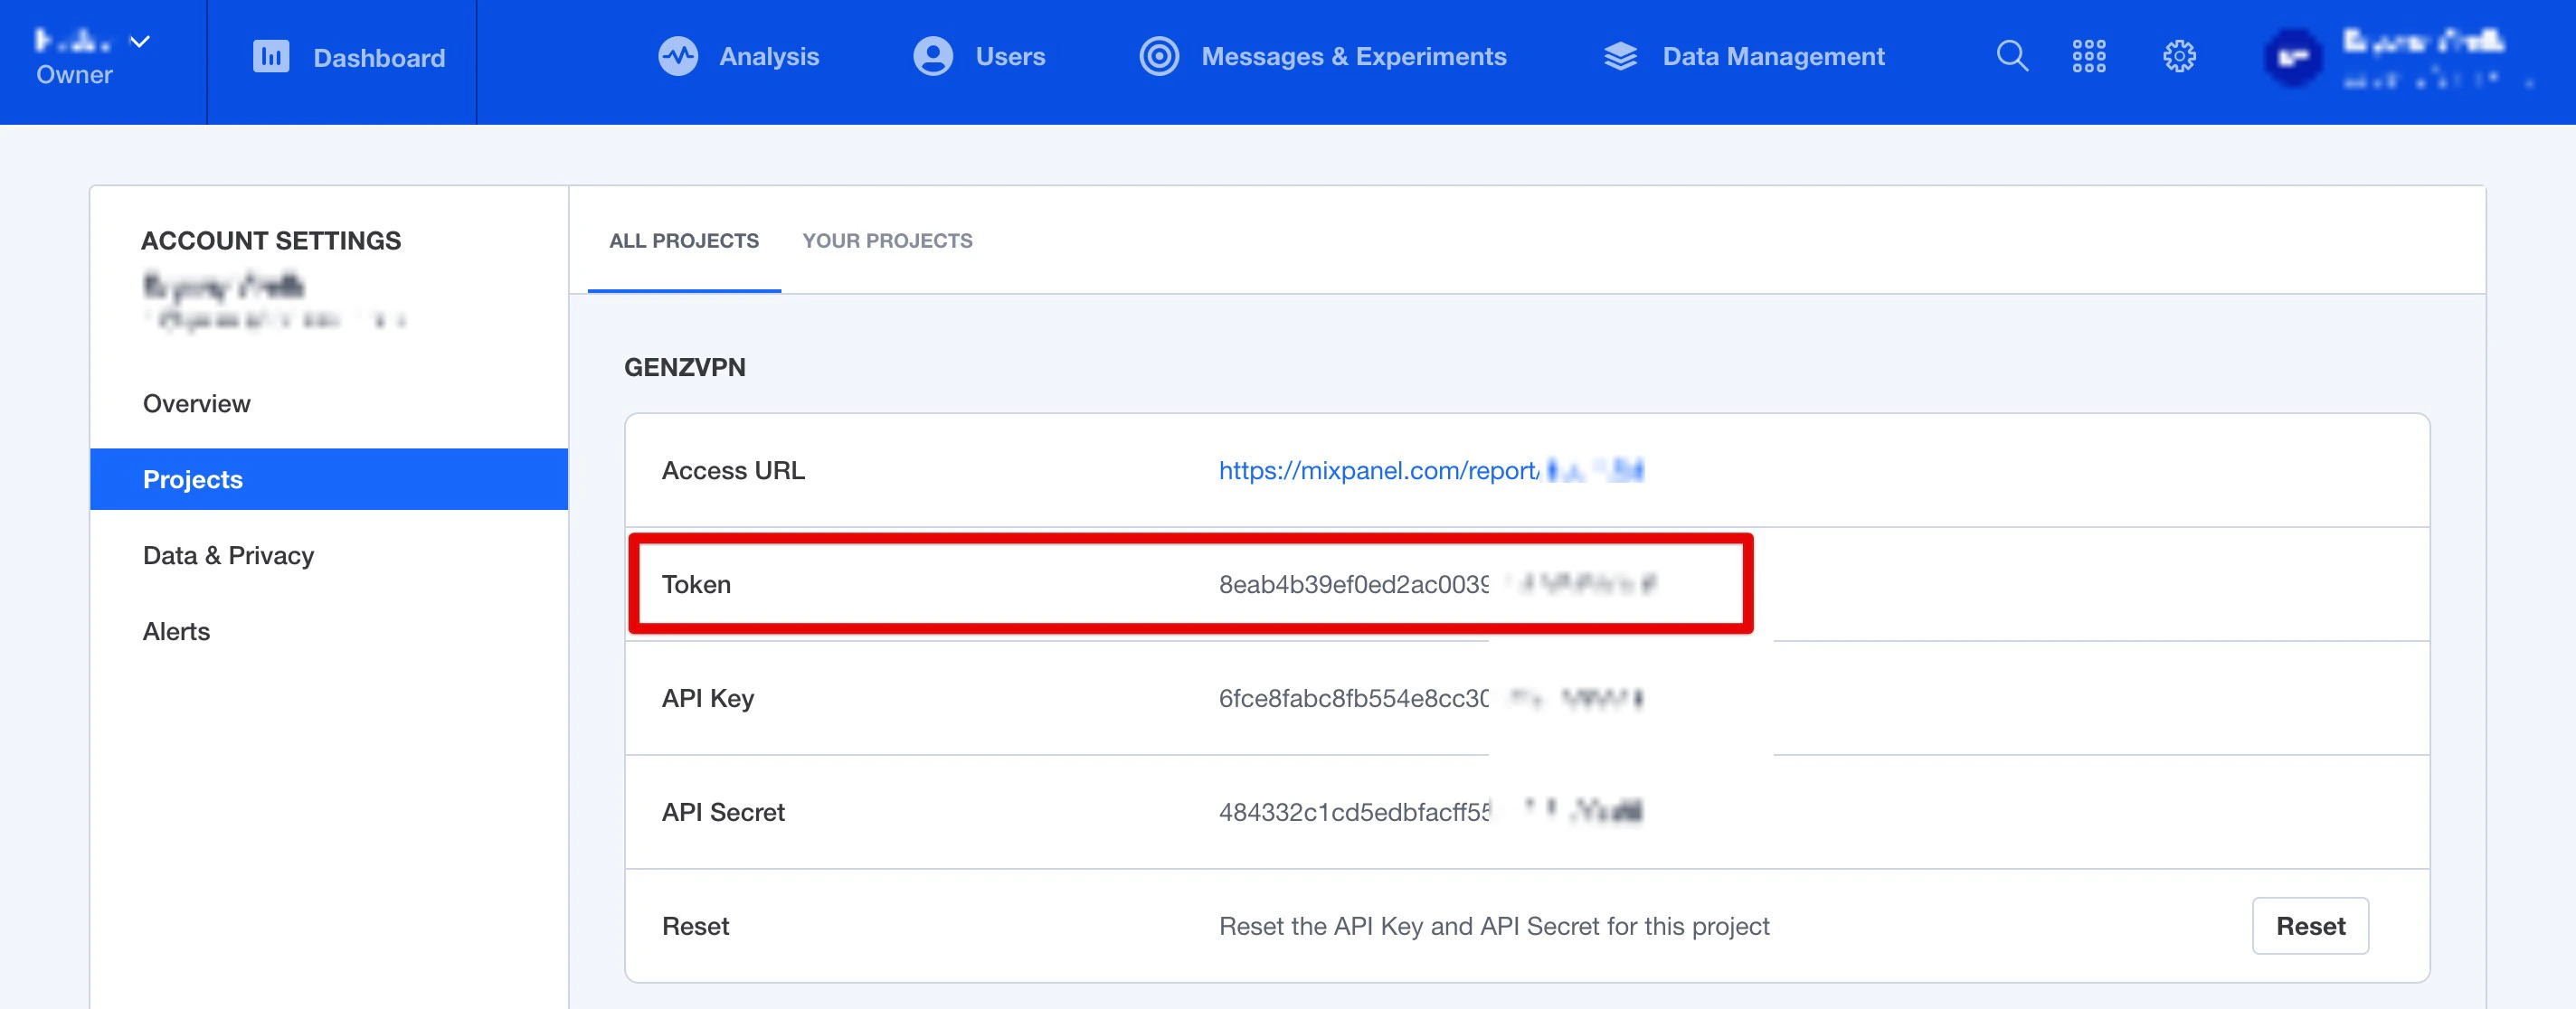
Task: Expand the project switcher chevron
Action: tap(140, 41)
